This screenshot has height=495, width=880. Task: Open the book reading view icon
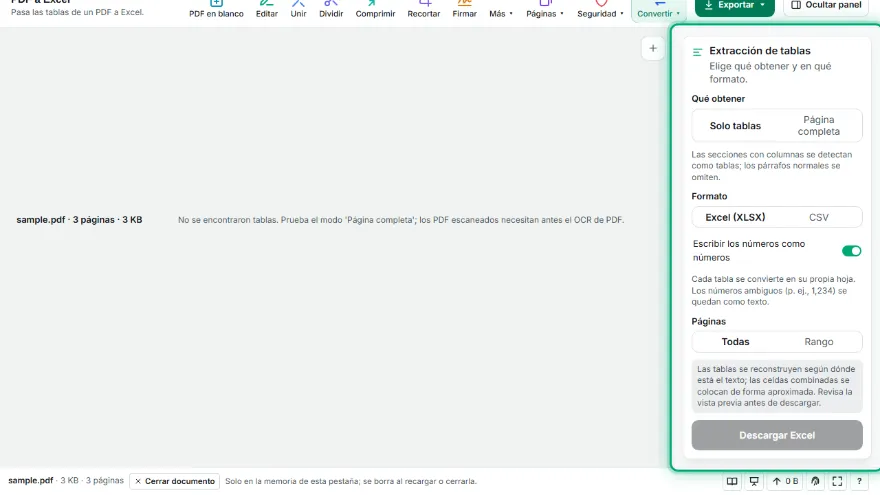[732, 481]
